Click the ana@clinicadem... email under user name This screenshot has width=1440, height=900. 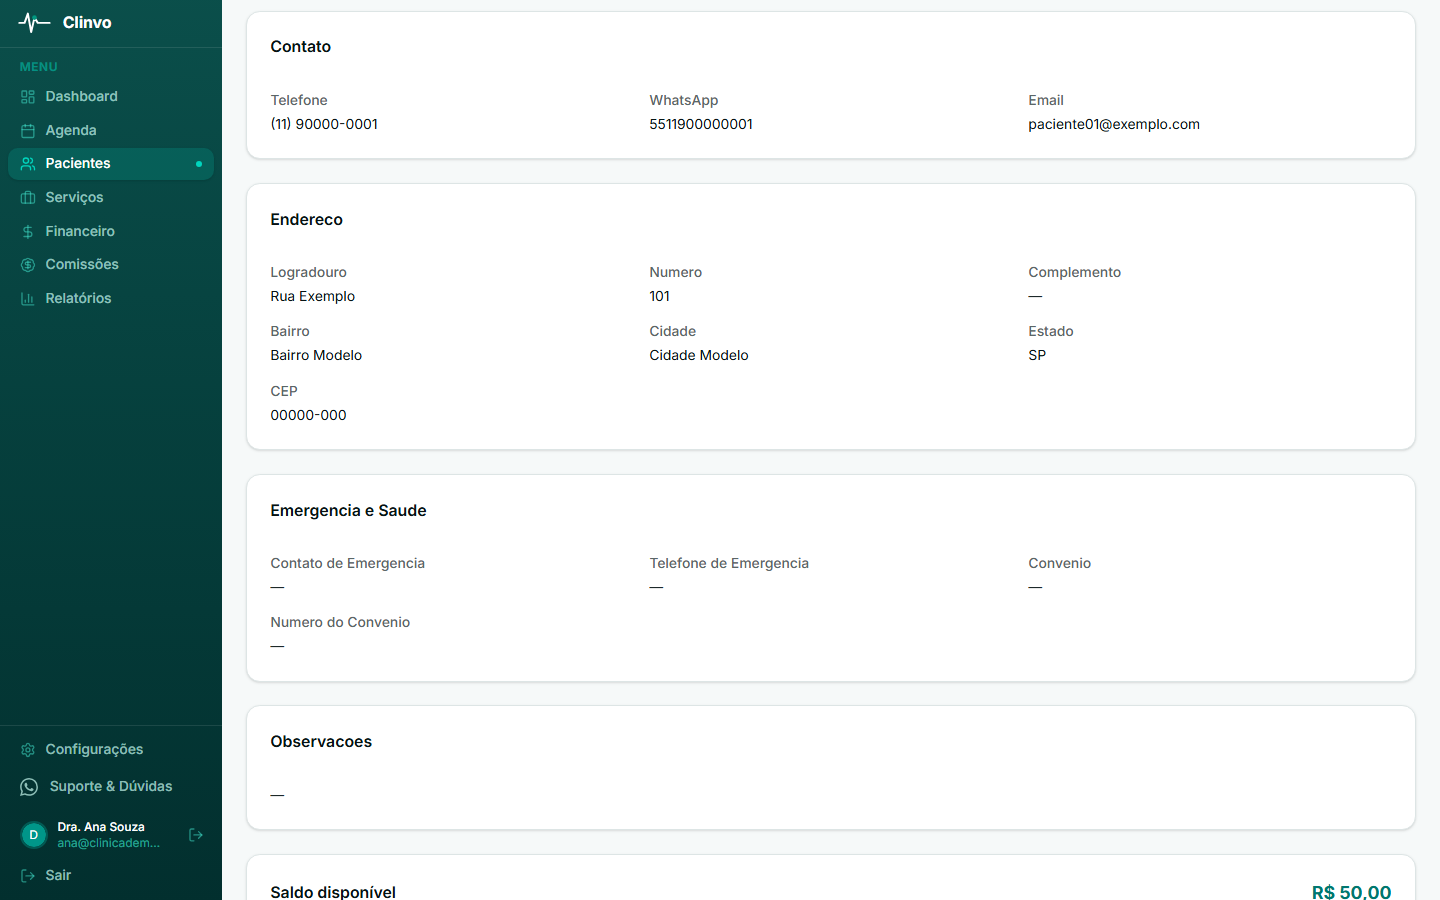point(108,843)
